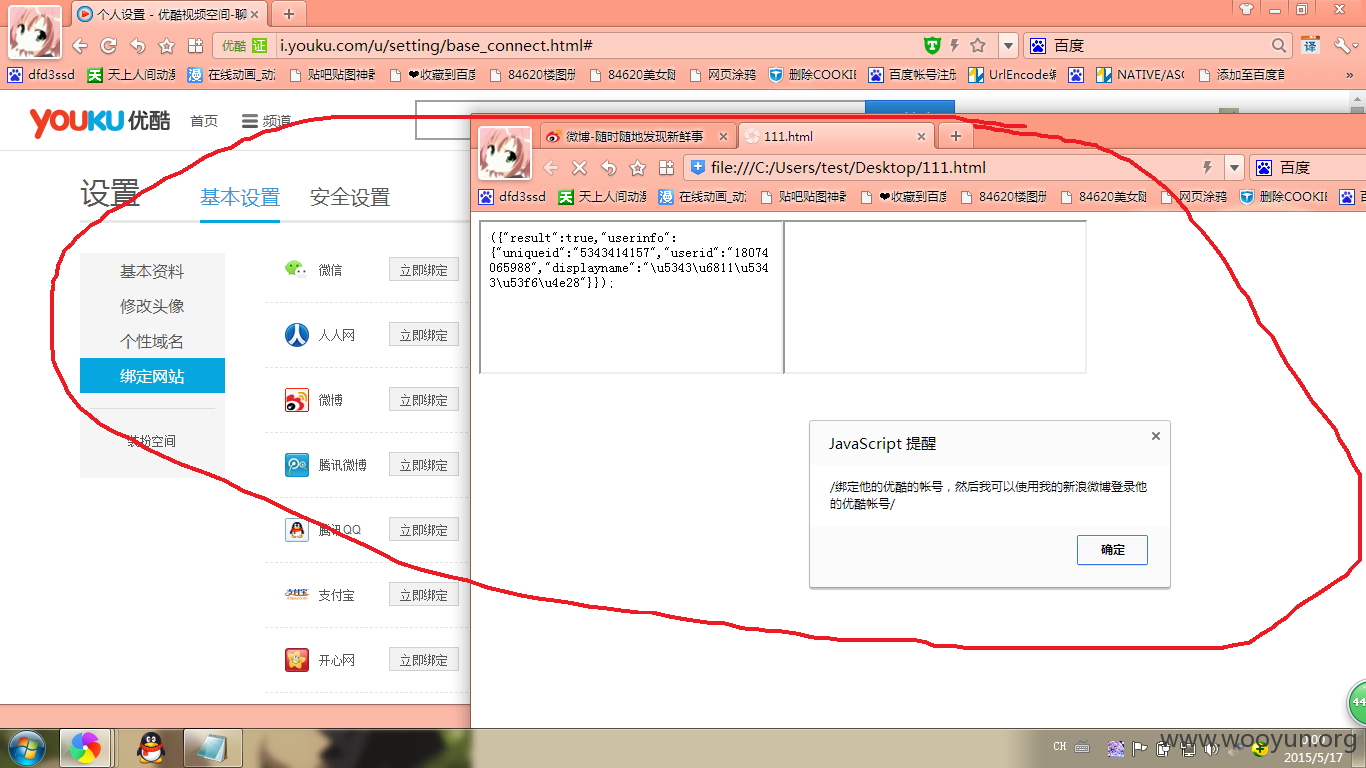Open the QQ penguin on the taskbar
The image size is (1366, 768).
(152, 747)
